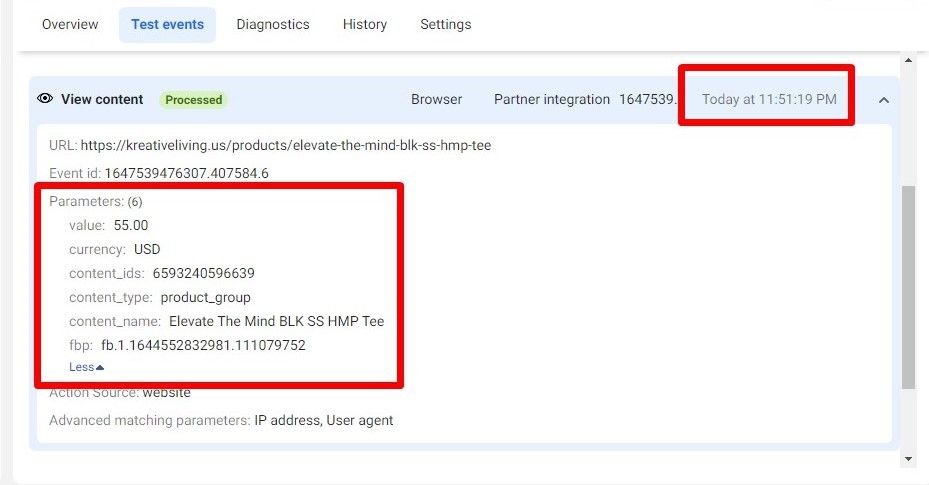
Task: Click the currency USD parameter
Action: (147, 249)
